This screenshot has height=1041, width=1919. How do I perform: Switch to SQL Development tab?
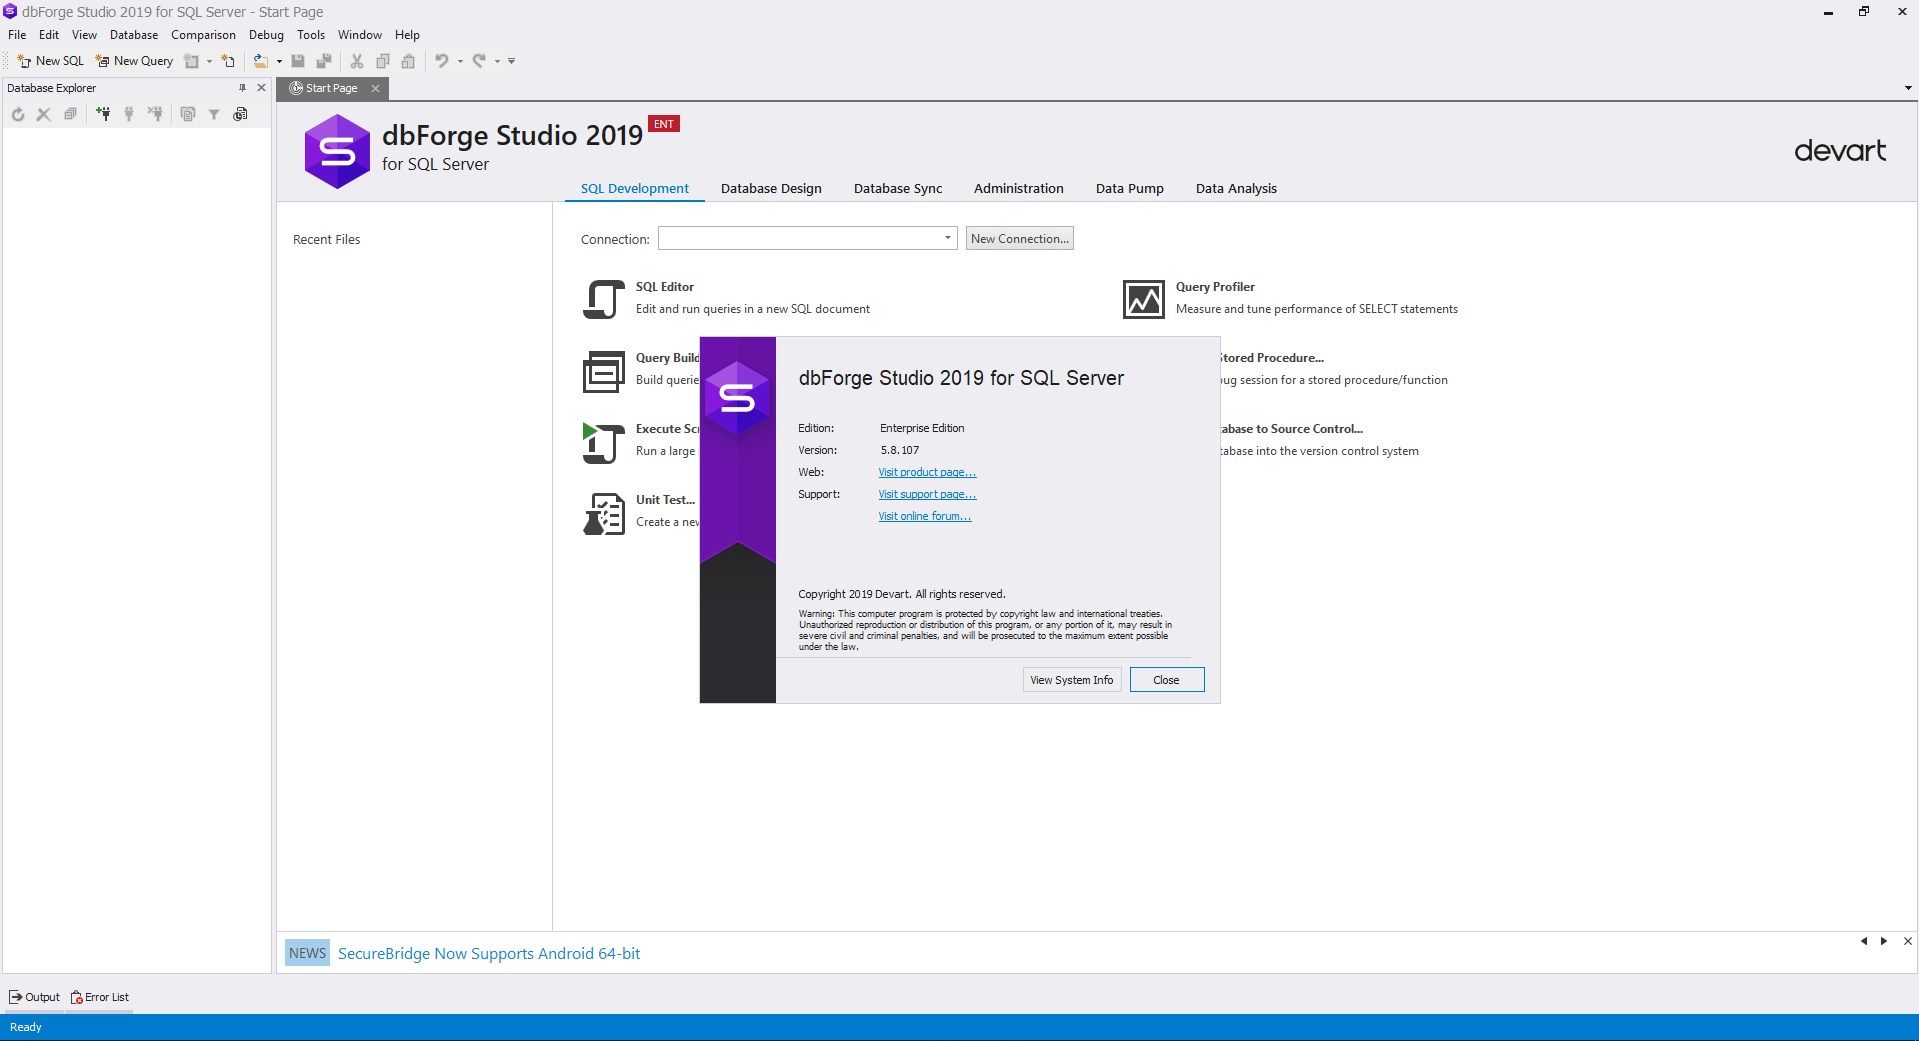(x=635, y=189)
